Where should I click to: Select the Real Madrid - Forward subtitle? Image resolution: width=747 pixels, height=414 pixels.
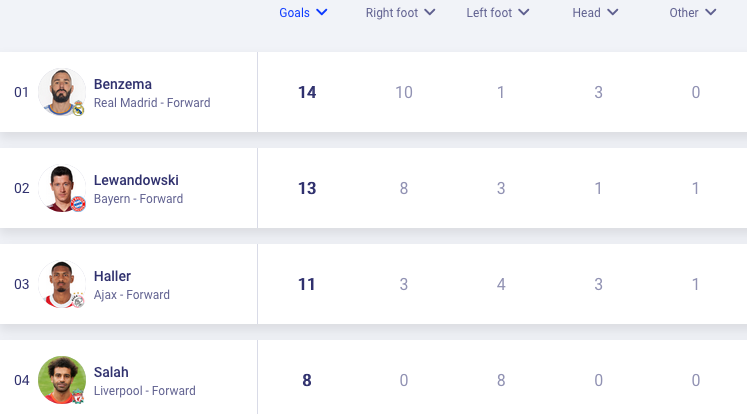[x=152, y=103]
